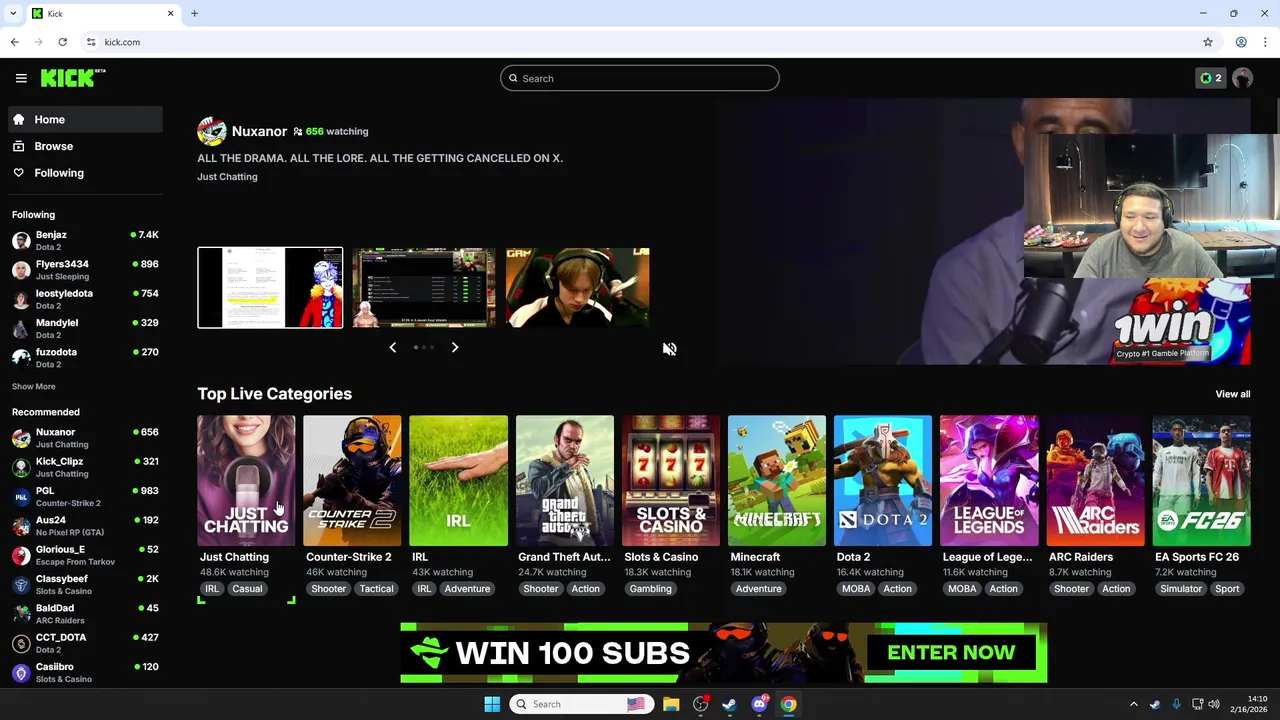The width and height of the screenshot is (1280, 720).
Task: Click the Gambling tag under Slots & Casino
Action: coord(650,589)
